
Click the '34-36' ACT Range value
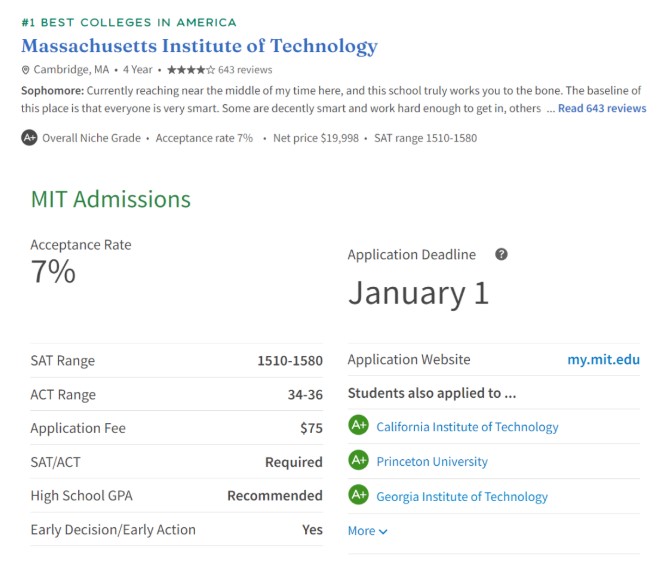[305, 395]
